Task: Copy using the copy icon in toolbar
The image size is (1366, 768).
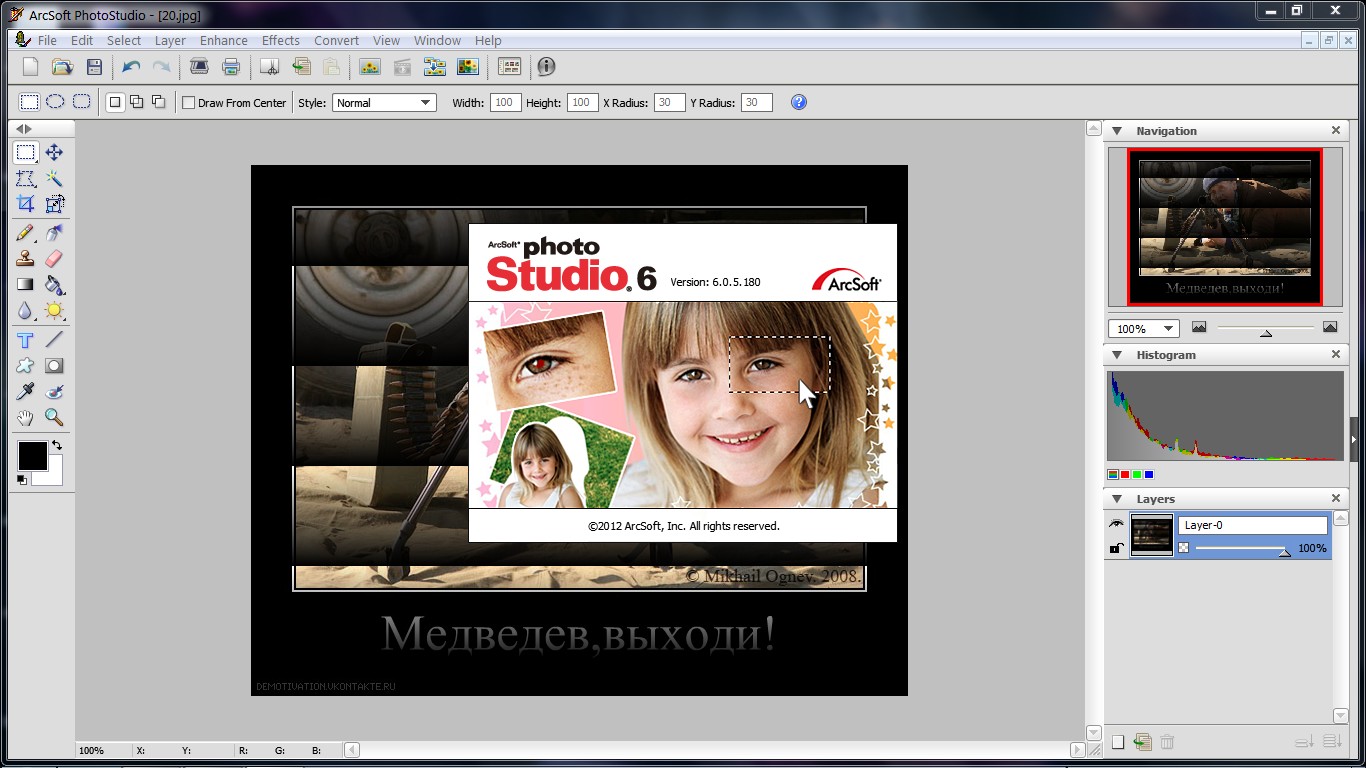Action: click(301, 67)
